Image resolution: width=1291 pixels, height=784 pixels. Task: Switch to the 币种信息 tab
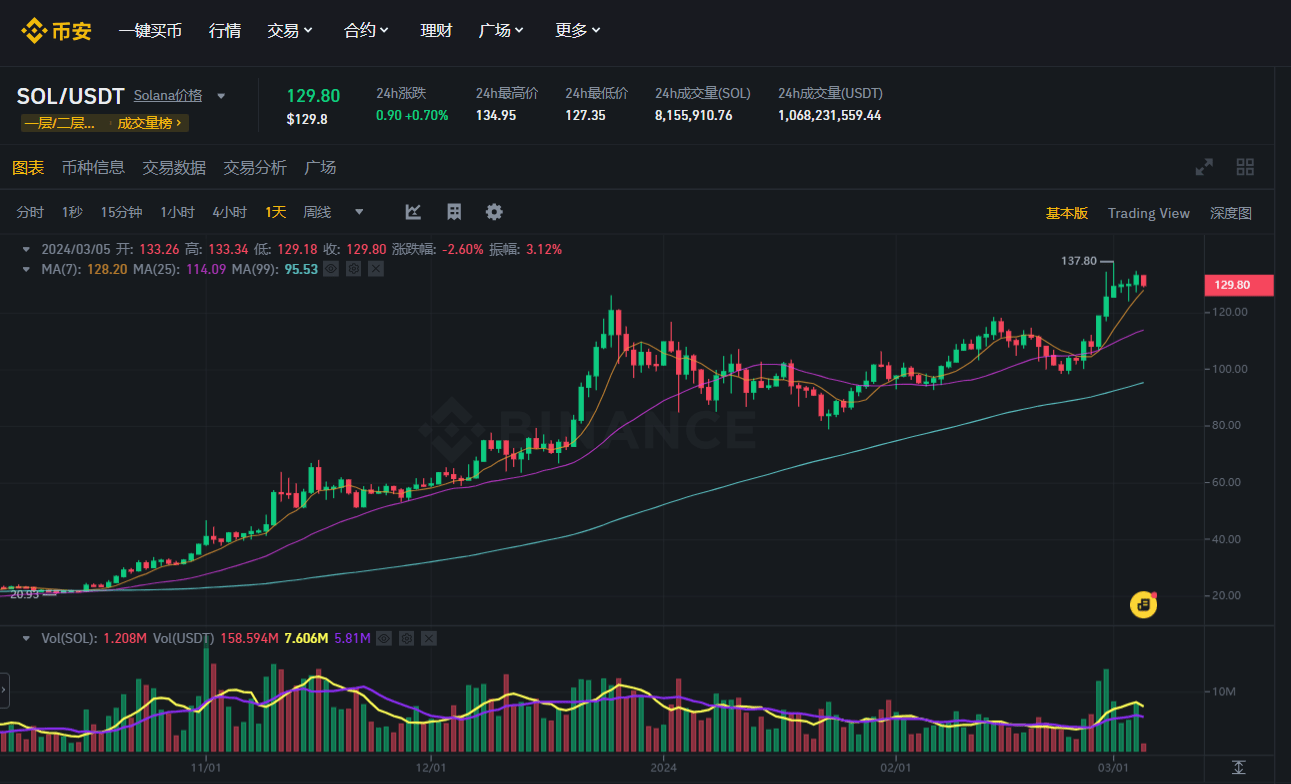pyautogui.click(x=93, y=167)
